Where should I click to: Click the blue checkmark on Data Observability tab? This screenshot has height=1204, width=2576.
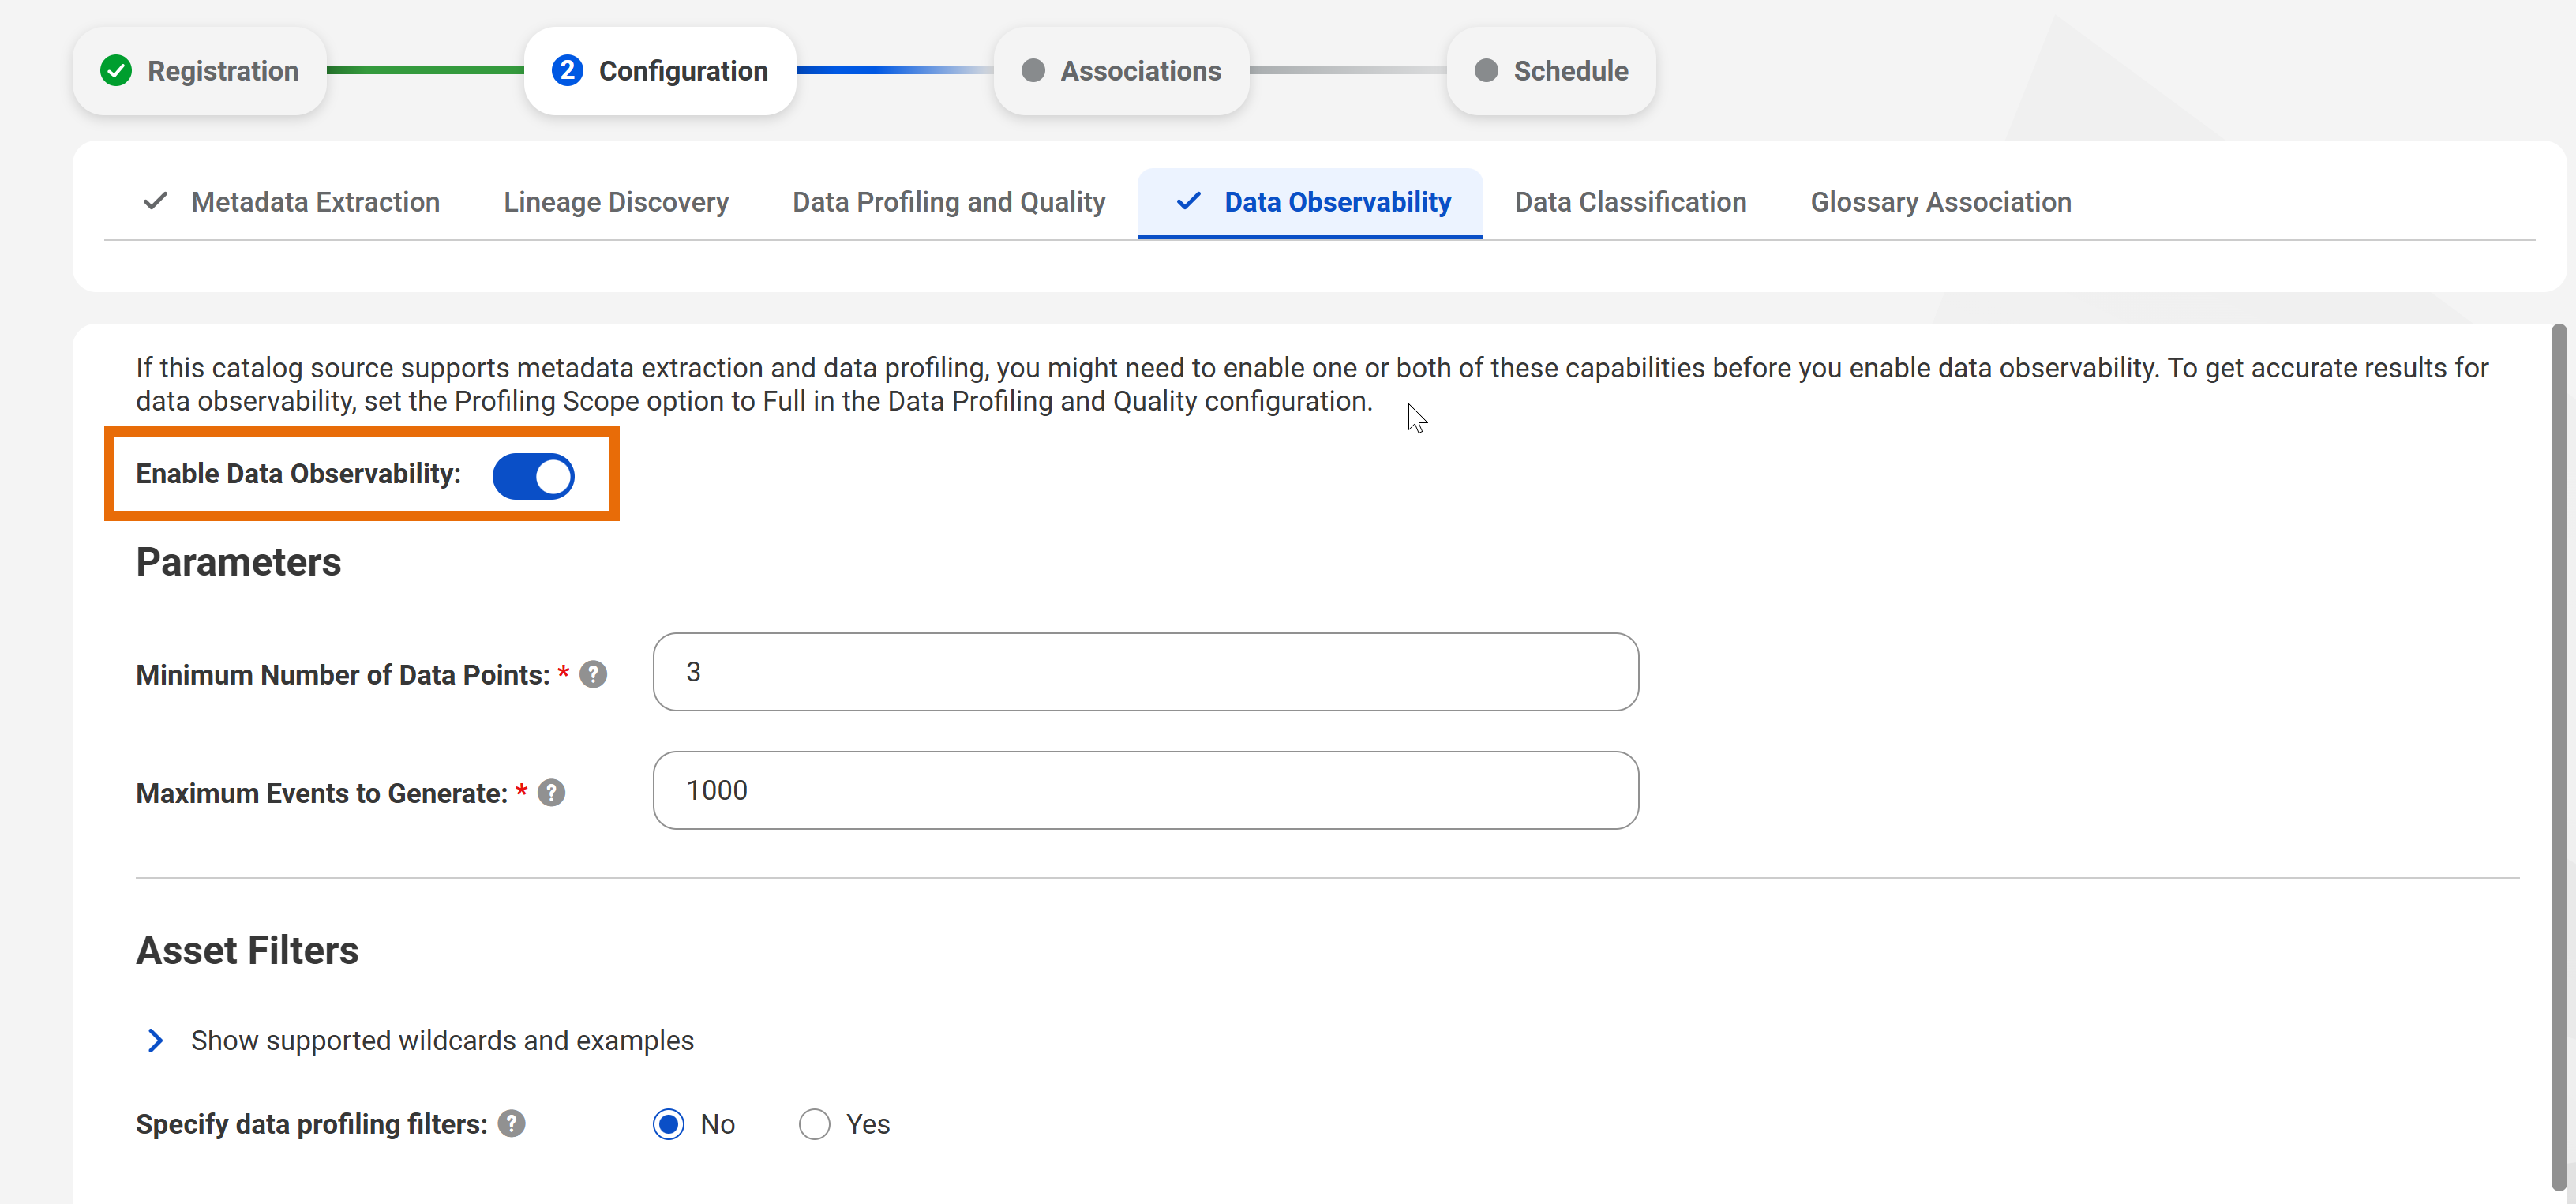pos(1188,202)
